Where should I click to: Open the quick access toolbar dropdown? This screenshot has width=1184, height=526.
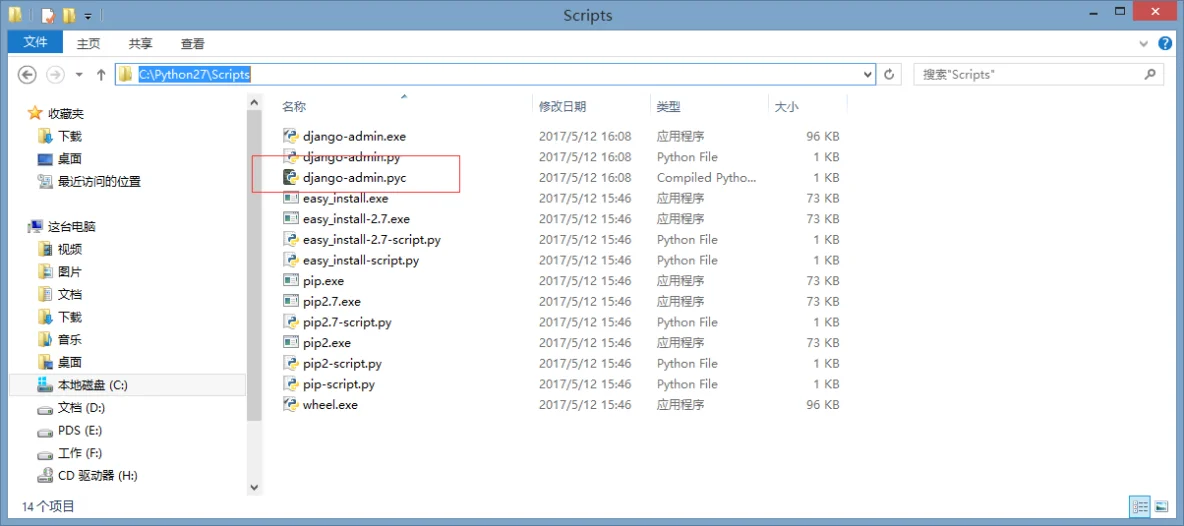88,16
